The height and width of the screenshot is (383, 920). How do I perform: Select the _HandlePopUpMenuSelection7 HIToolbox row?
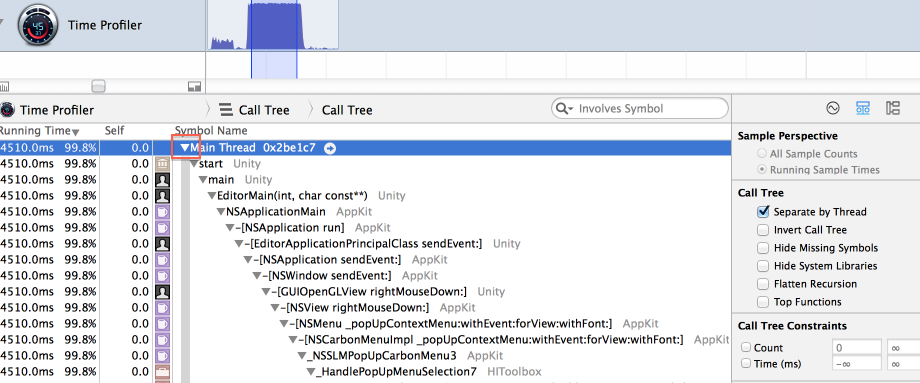click(366, 372)
